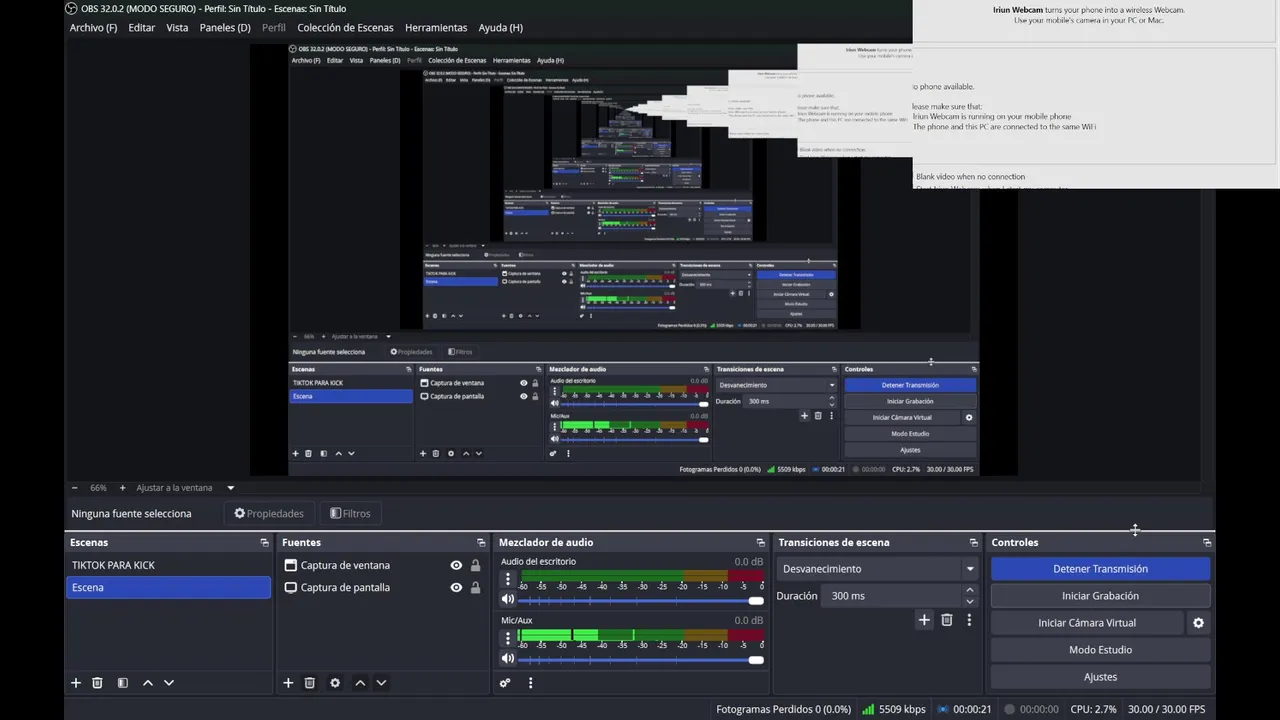Click the Duración 300 ms field

(x=892, y=596)
